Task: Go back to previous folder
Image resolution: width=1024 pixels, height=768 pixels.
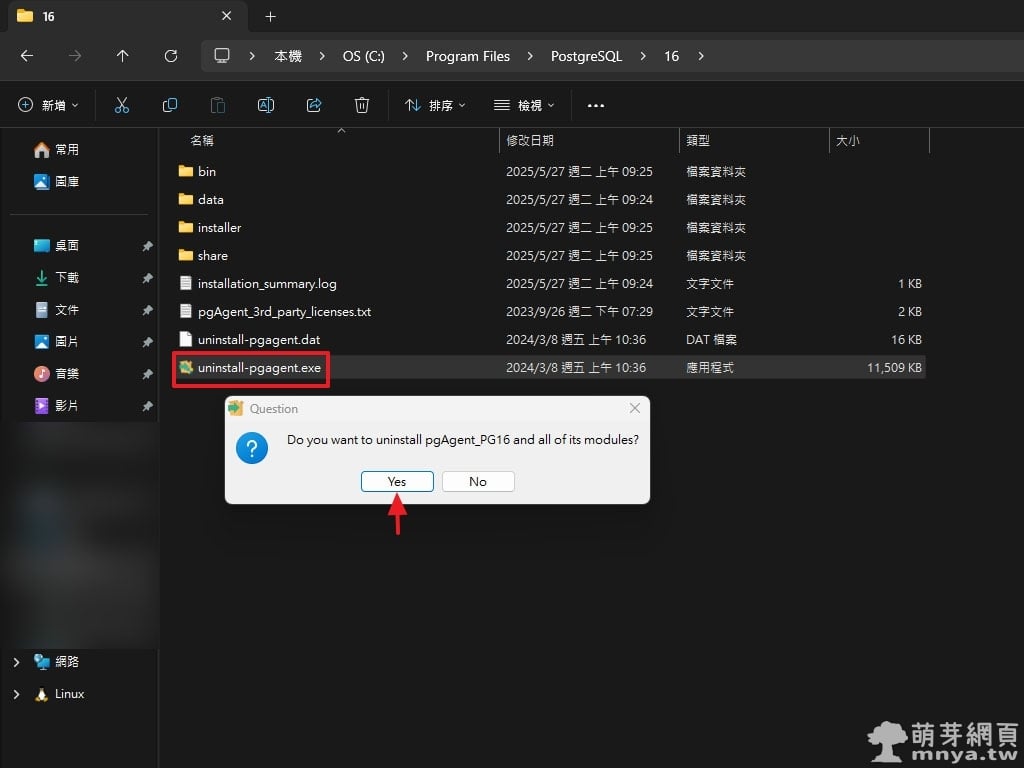Action: pos(27,56)
